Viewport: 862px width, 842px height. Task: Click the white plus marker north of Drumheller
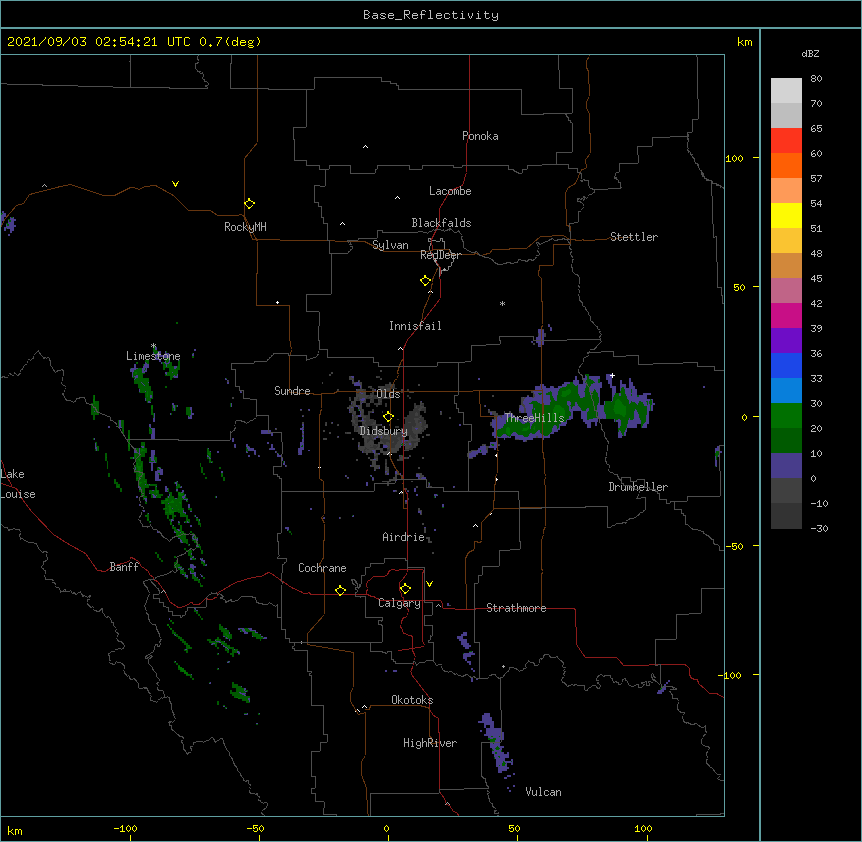pos(612,376)
